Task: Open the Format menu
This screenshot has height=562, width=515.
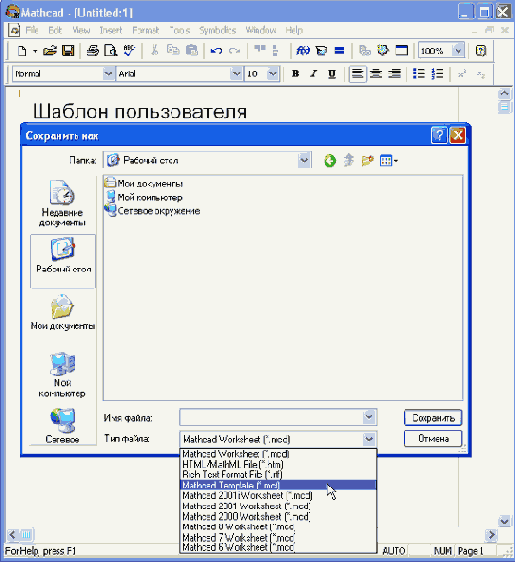Action: click(x=146, y=30)
